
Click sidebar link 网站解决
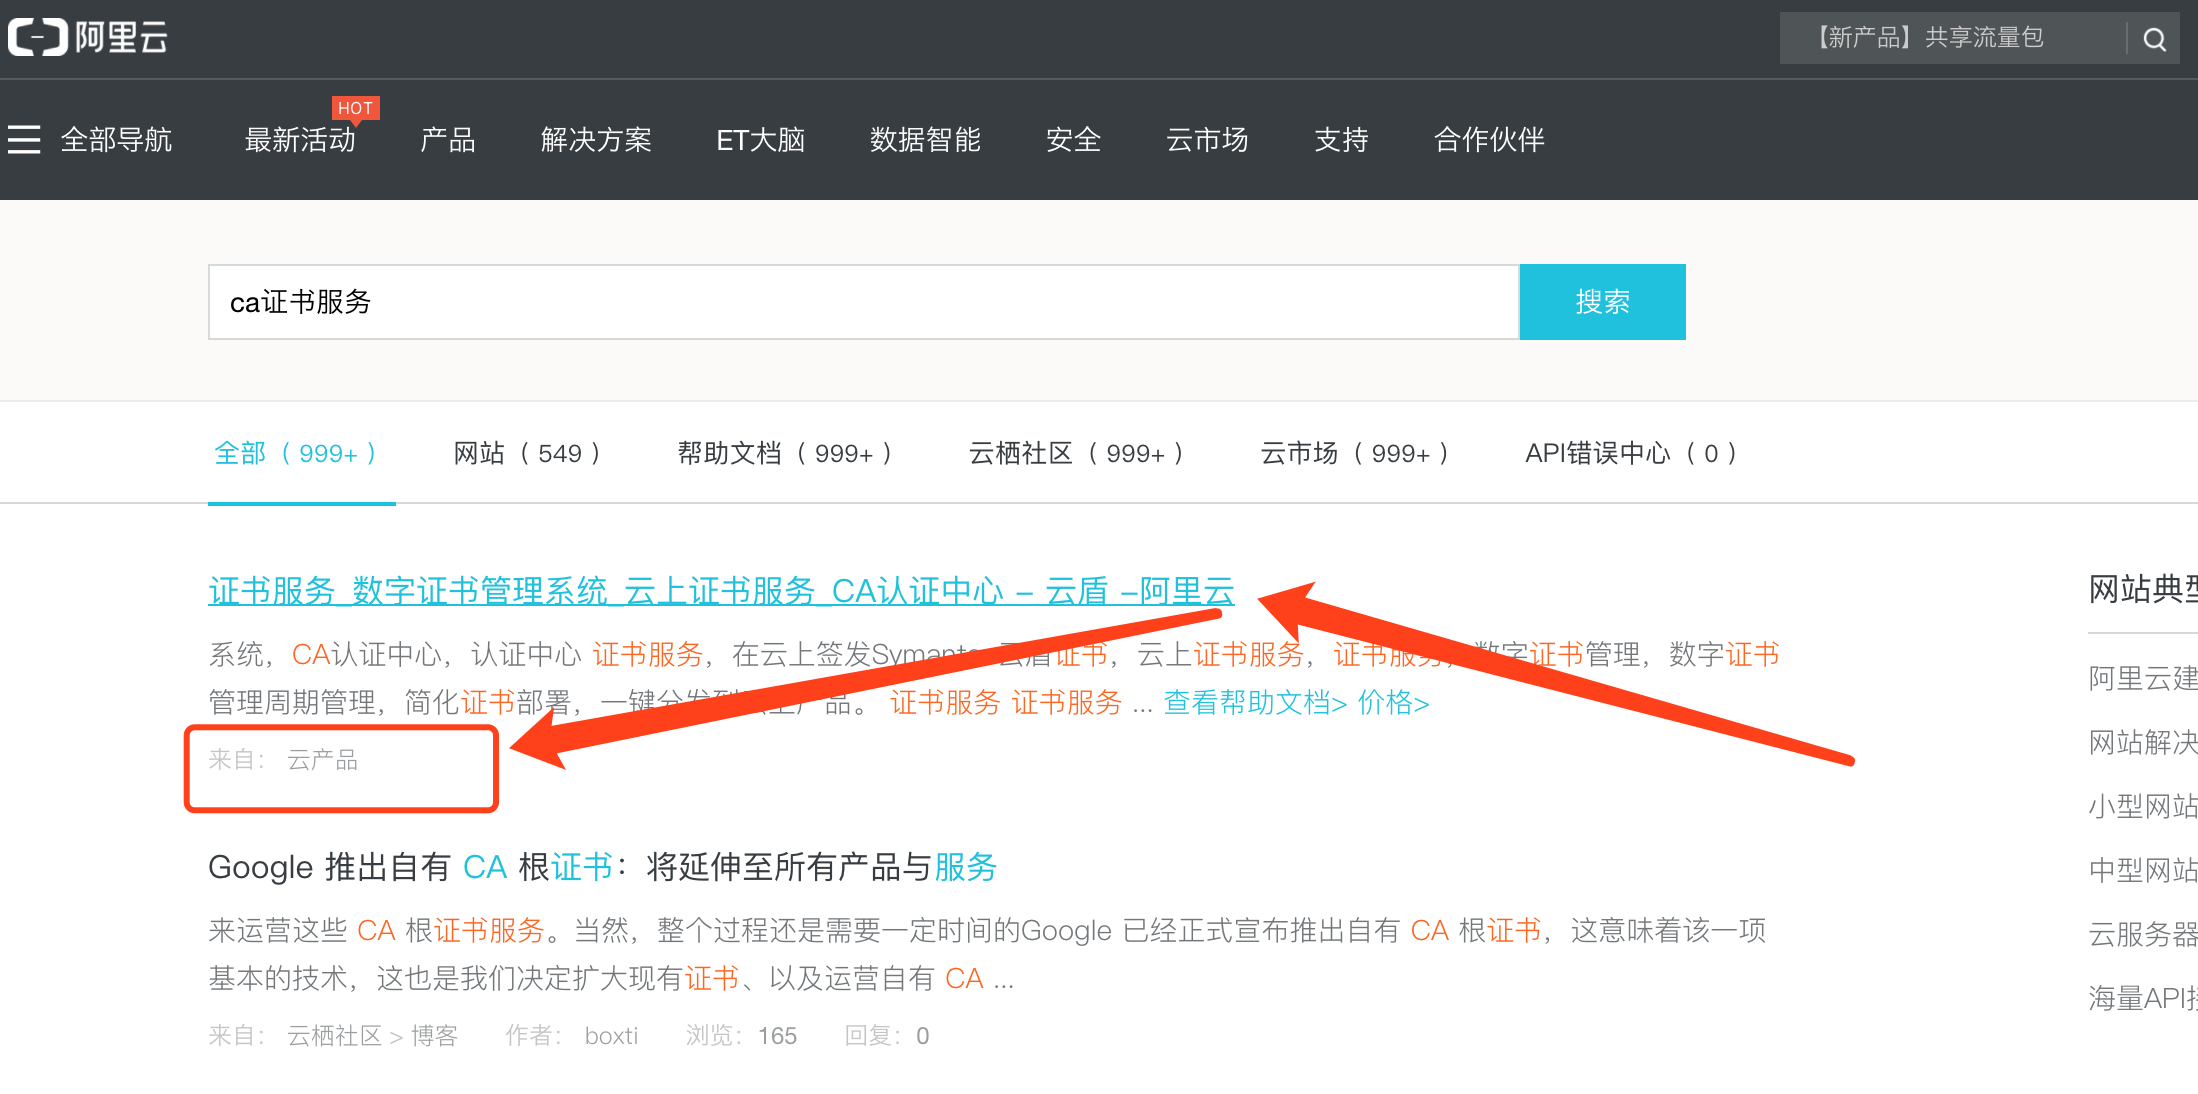[x=2143, y=743]
